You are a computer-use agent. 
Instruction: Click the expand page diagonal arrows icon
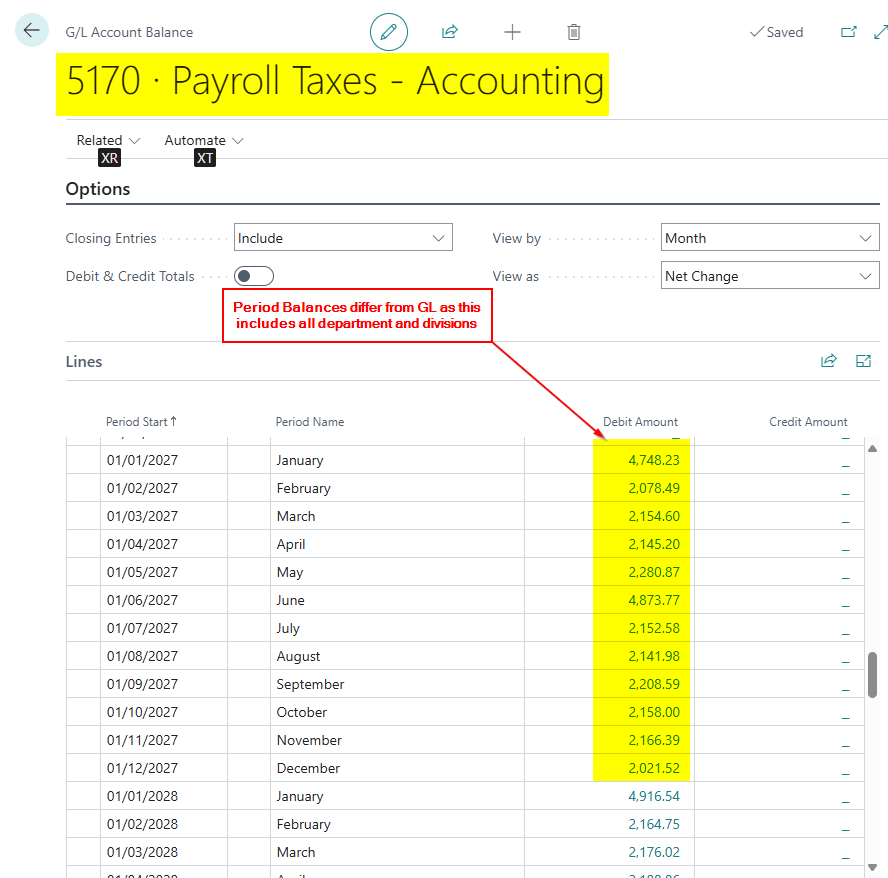coord(880,32)
